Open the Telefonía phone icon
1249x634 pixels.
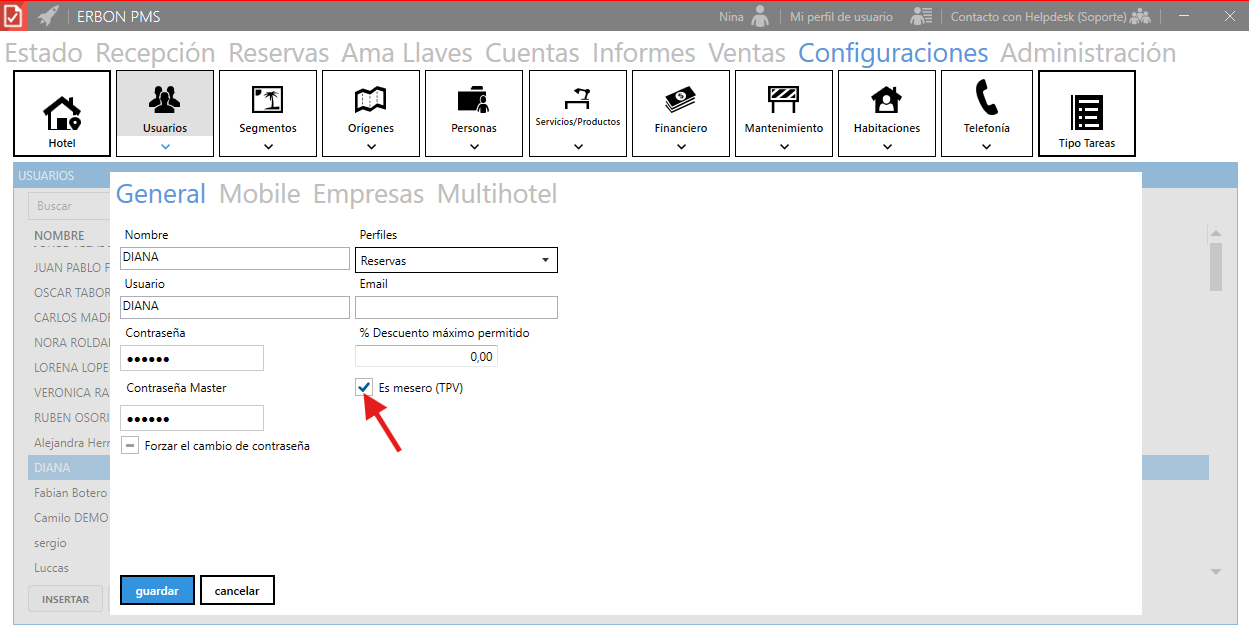pos(986,99)
